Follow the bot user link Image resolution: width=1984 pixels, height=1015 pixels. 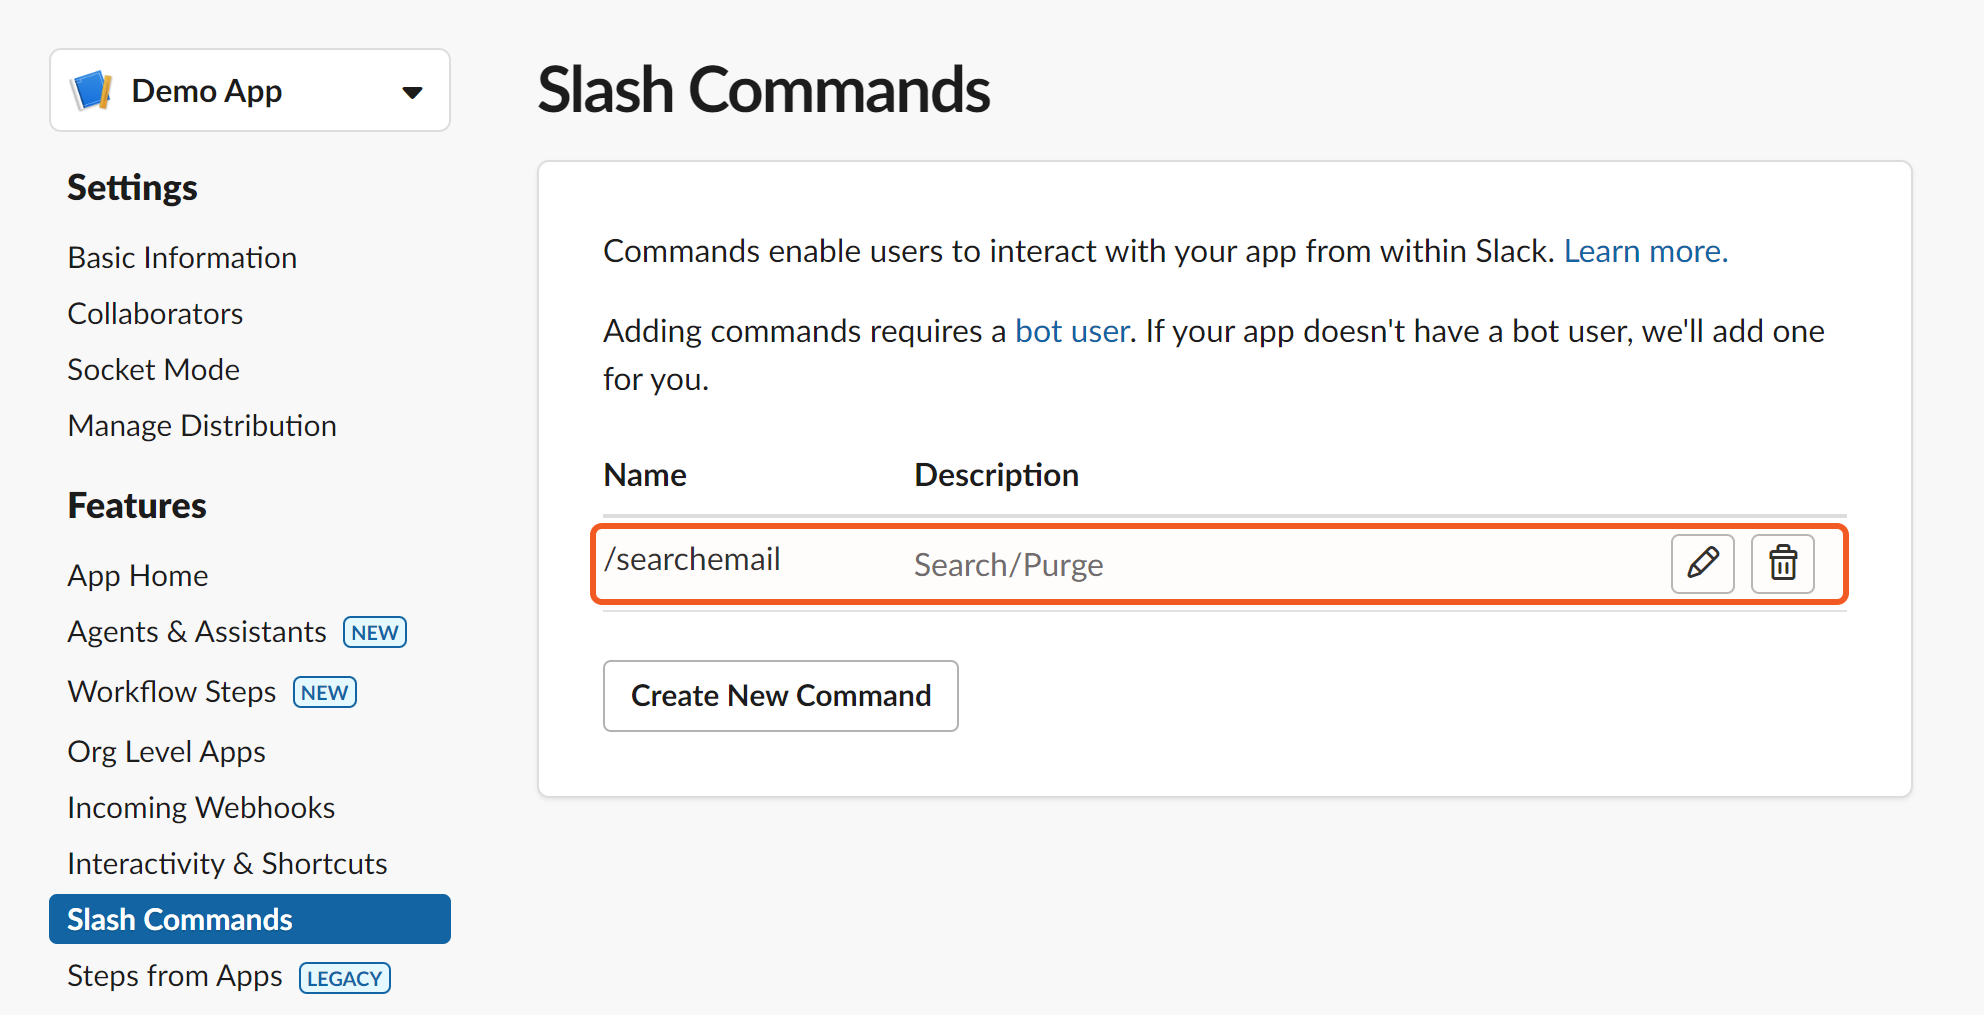pos(1072,331)
